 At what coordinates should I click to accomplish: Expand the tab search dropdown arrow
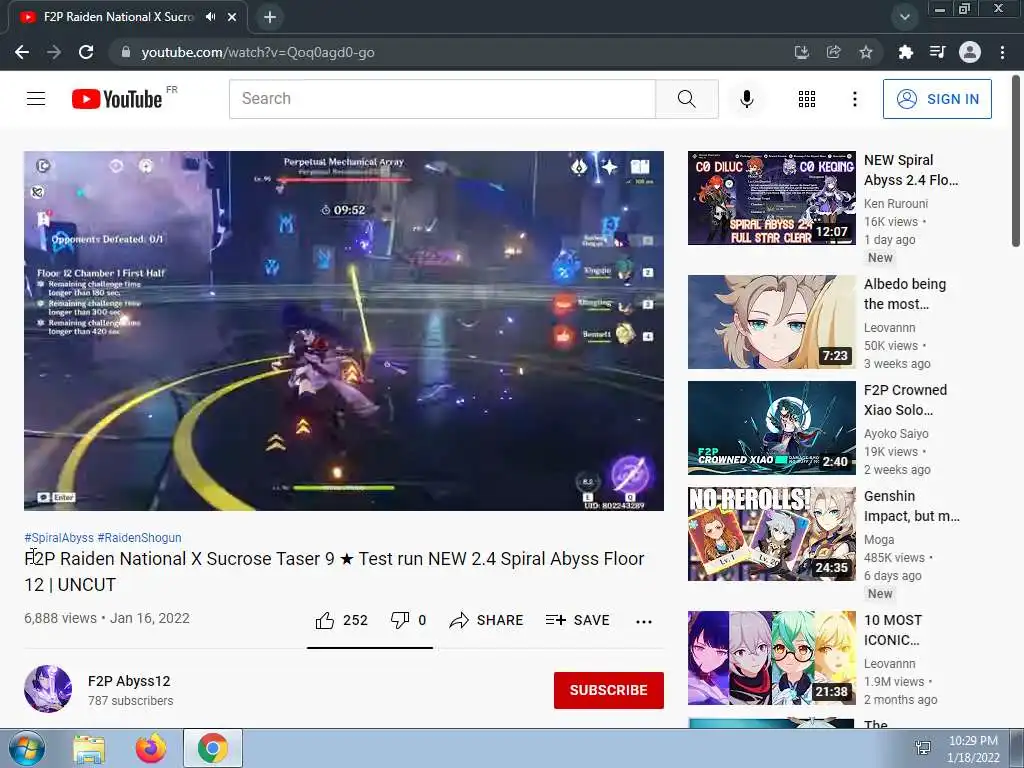click(904, 17)
